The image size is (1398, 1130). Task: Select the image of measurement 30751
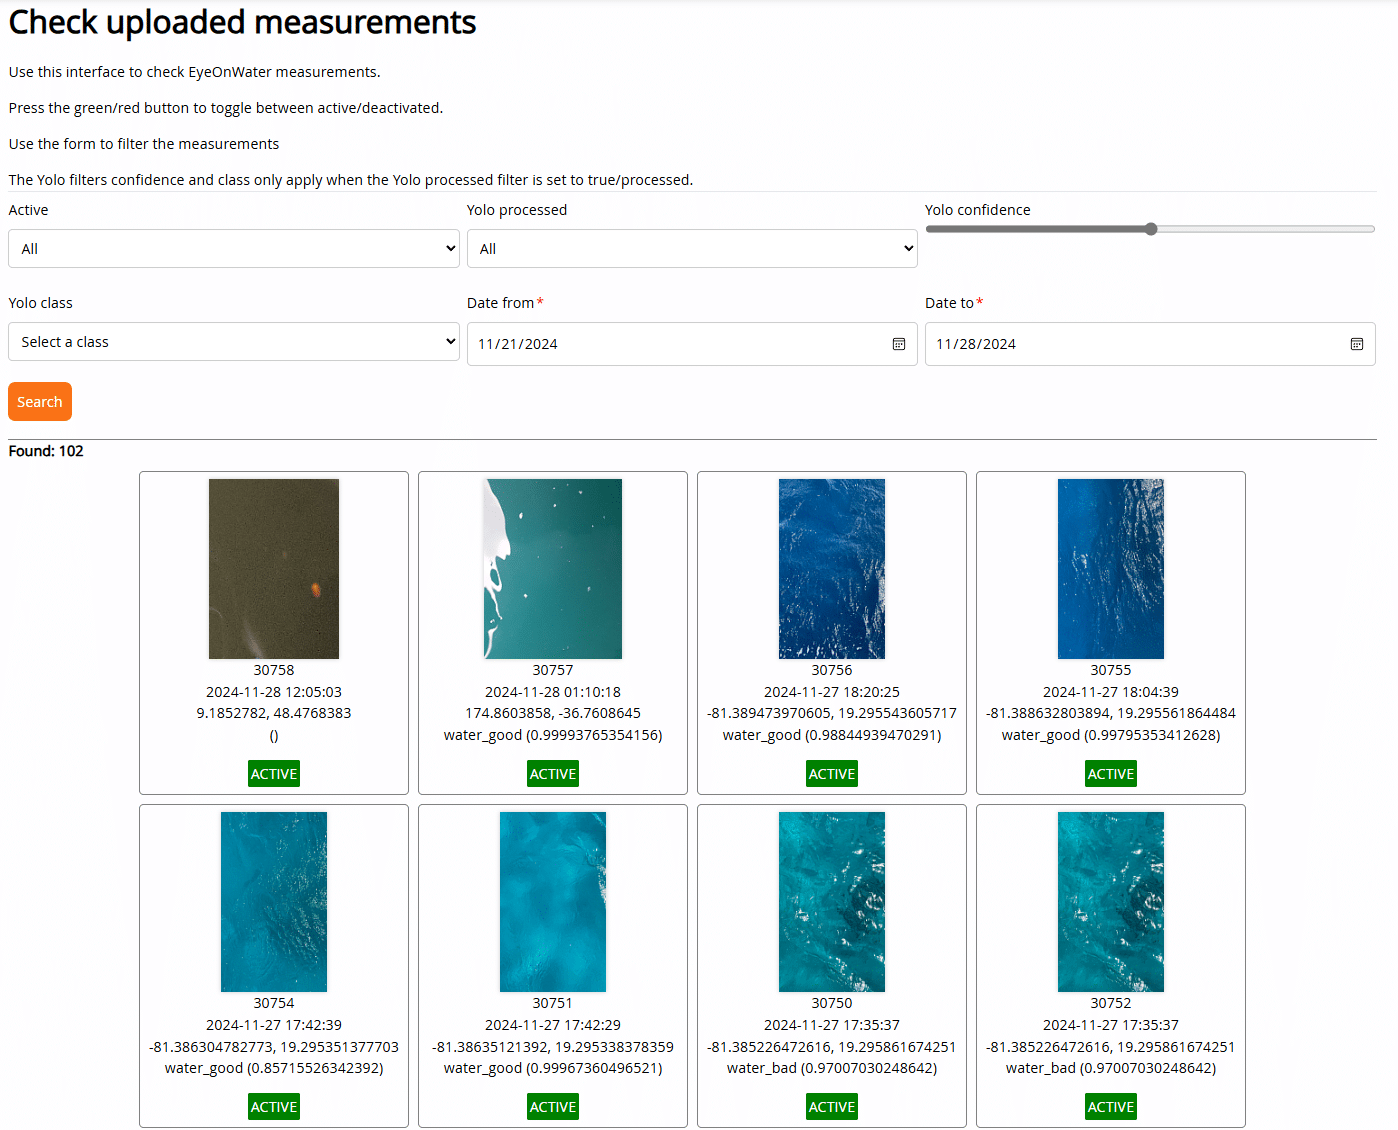[x=553, y=902]
